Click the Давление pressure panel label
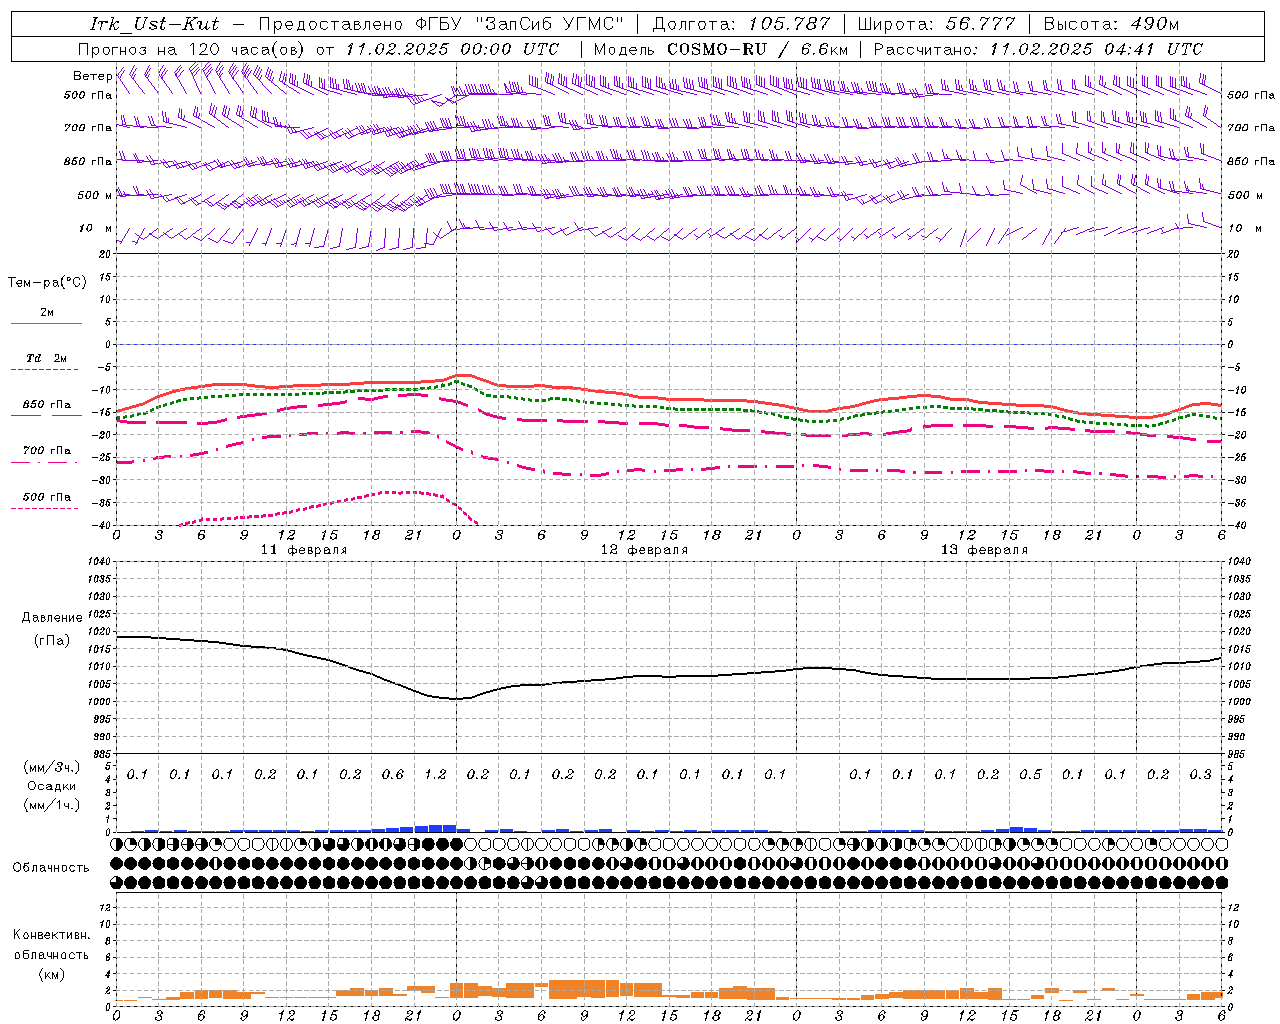The image size is (1280, 1024). [52, 618]
